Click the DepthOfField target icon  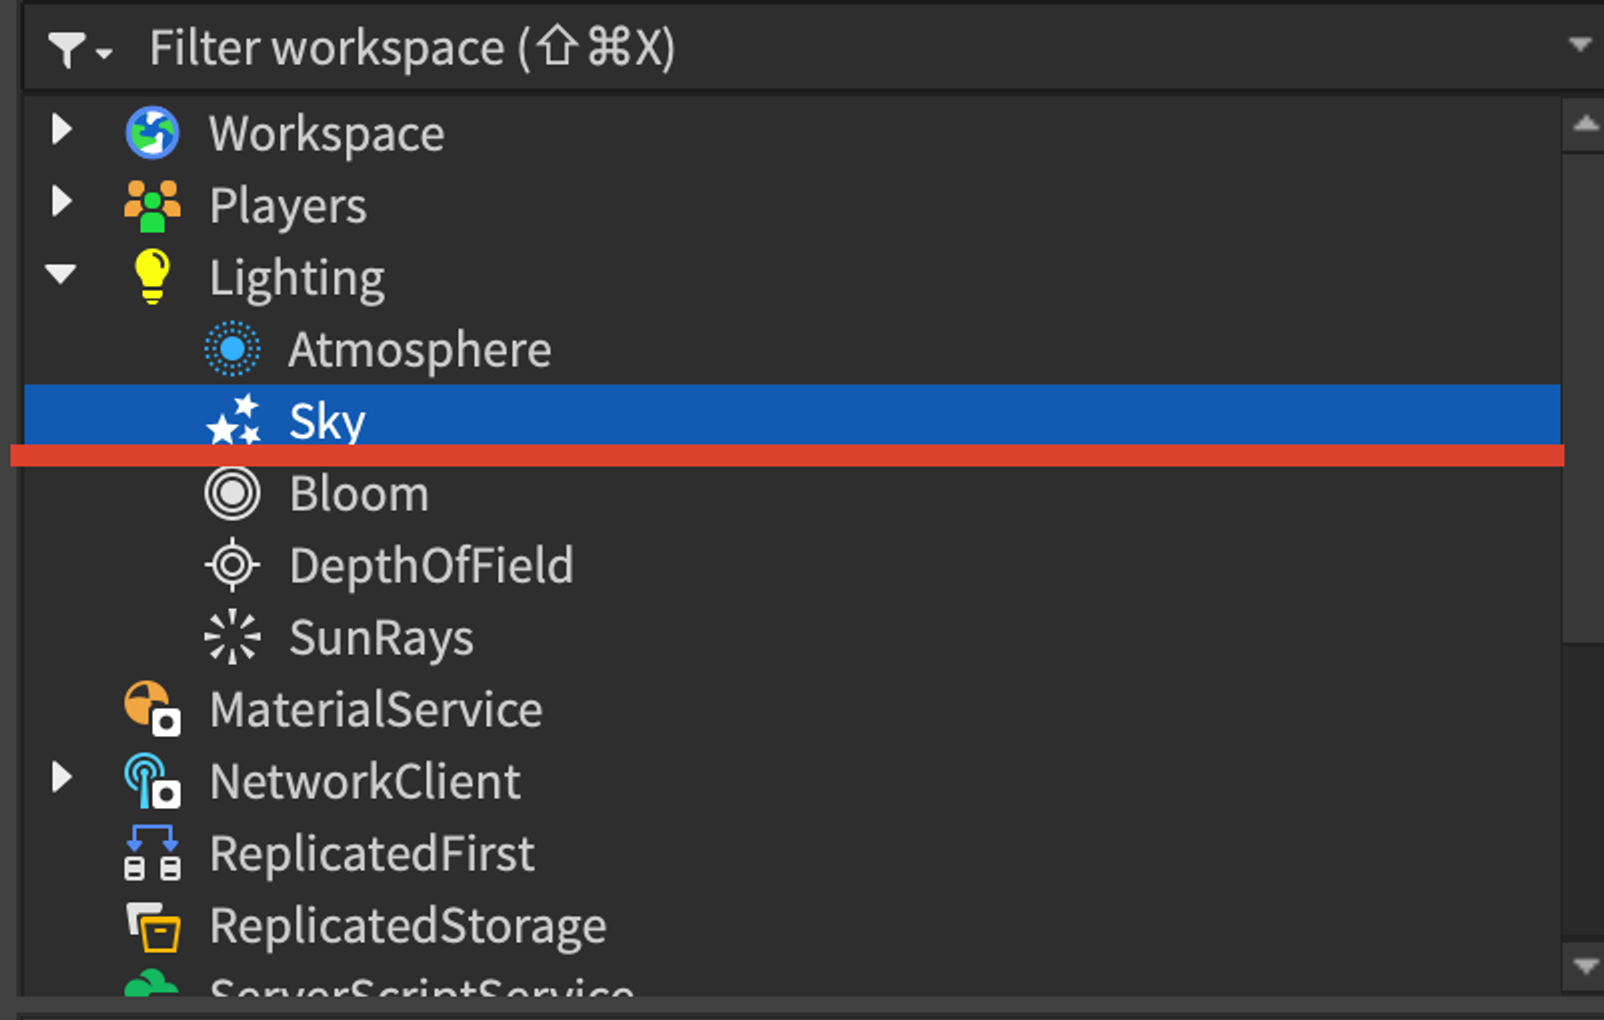(232, 566)
